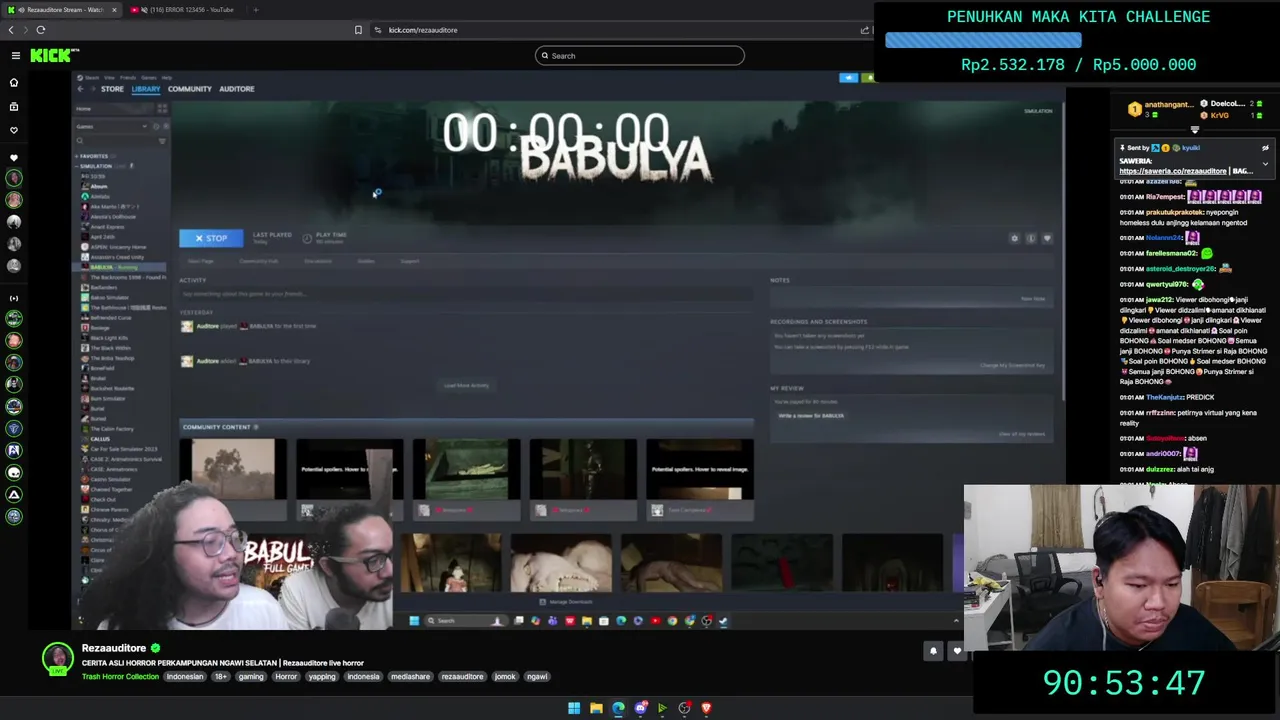Image resolution: width=1280 pixels, height=720 pixels.
Task: Click the Rezaauditore streamer avatar
Action: 58,657
